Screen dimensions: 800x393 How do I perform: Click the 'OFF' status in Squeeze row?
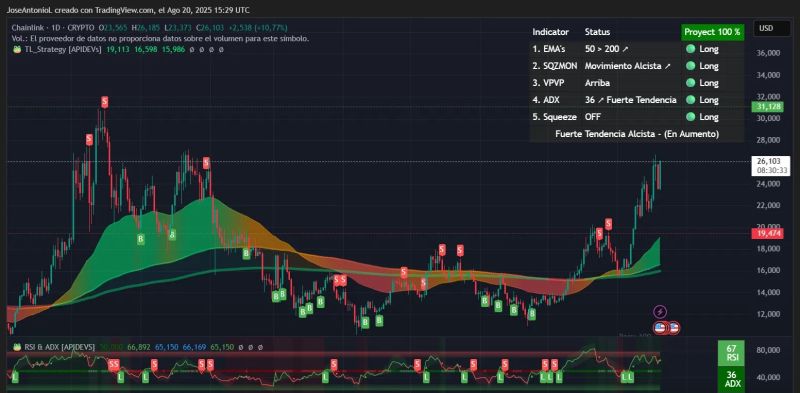[593, 117]
